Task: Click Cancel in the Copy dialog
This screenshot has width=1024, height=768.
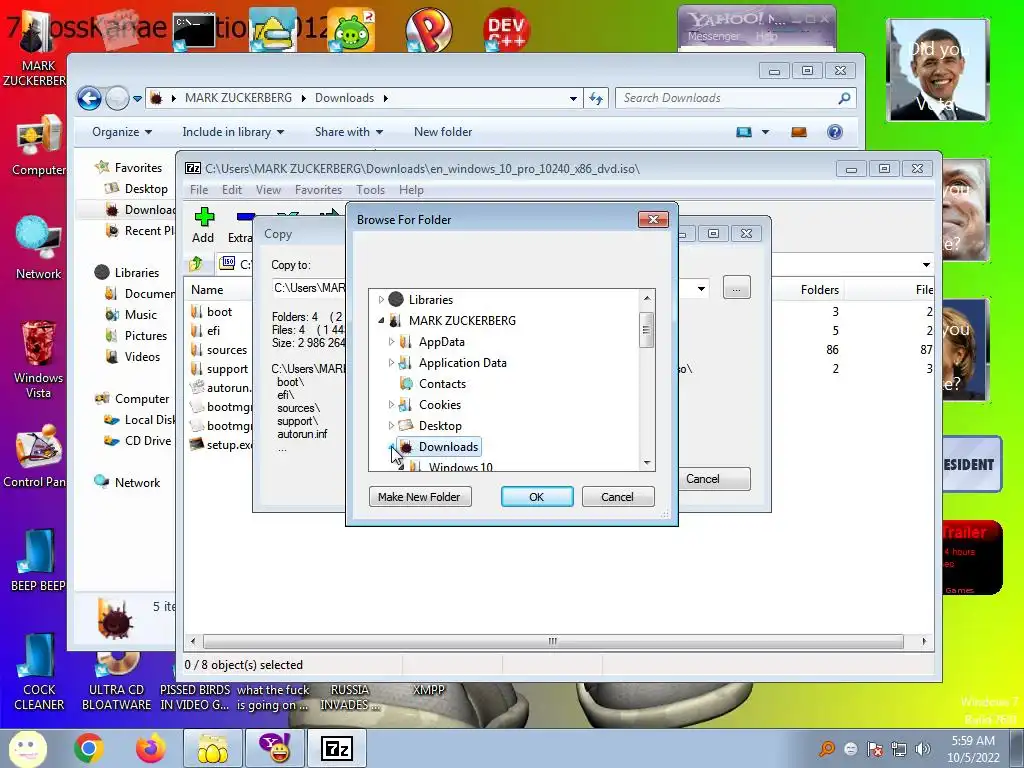Action: pyautogui.click(x=713, y=479)
